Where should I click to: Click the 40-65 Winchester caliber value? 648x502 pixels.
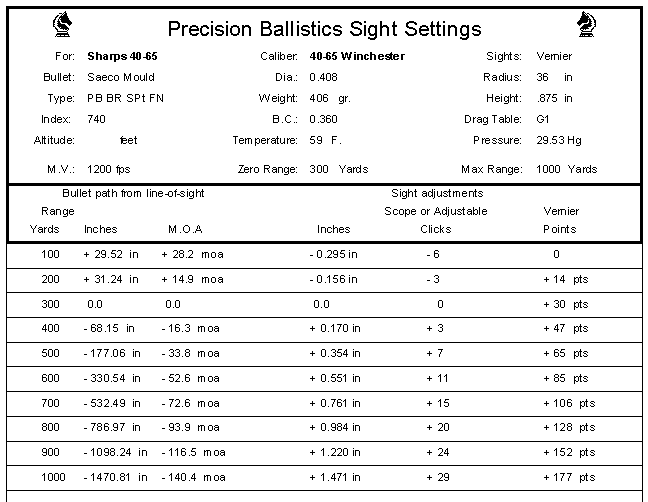[357, 56]
